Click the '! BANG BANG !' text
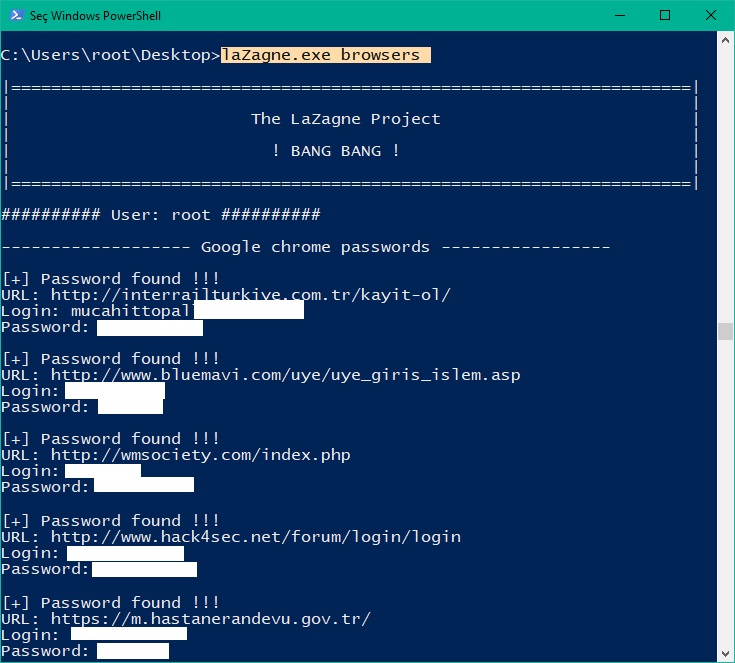Image resolution: width=735 pixels, height=663 pixels. [x=336, y=151]
